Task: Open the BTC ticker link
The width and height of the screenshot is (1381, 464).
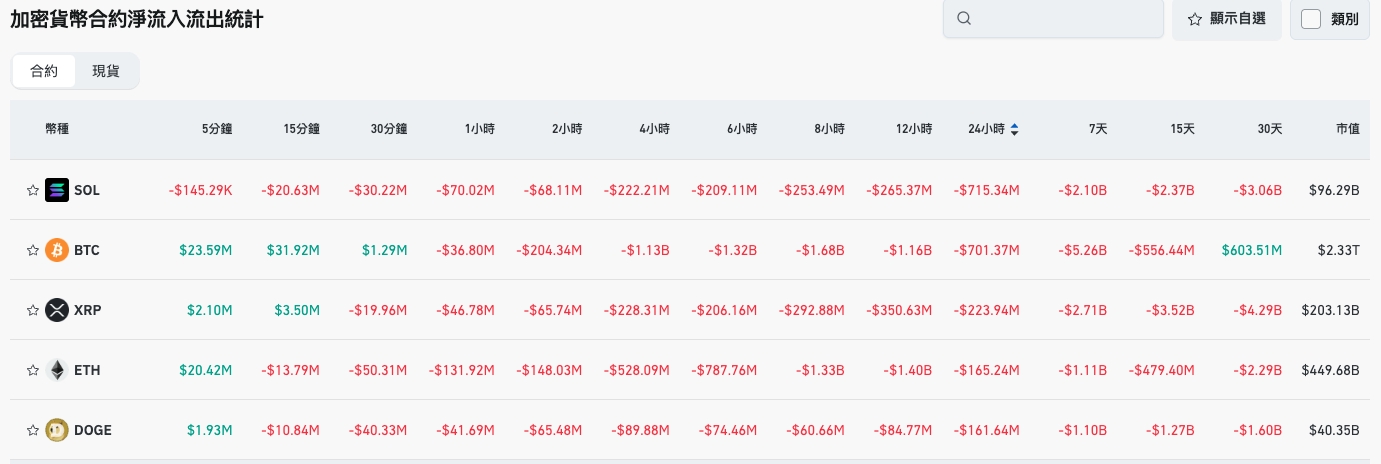Action: pyautogui.click(x=87, y=250)
